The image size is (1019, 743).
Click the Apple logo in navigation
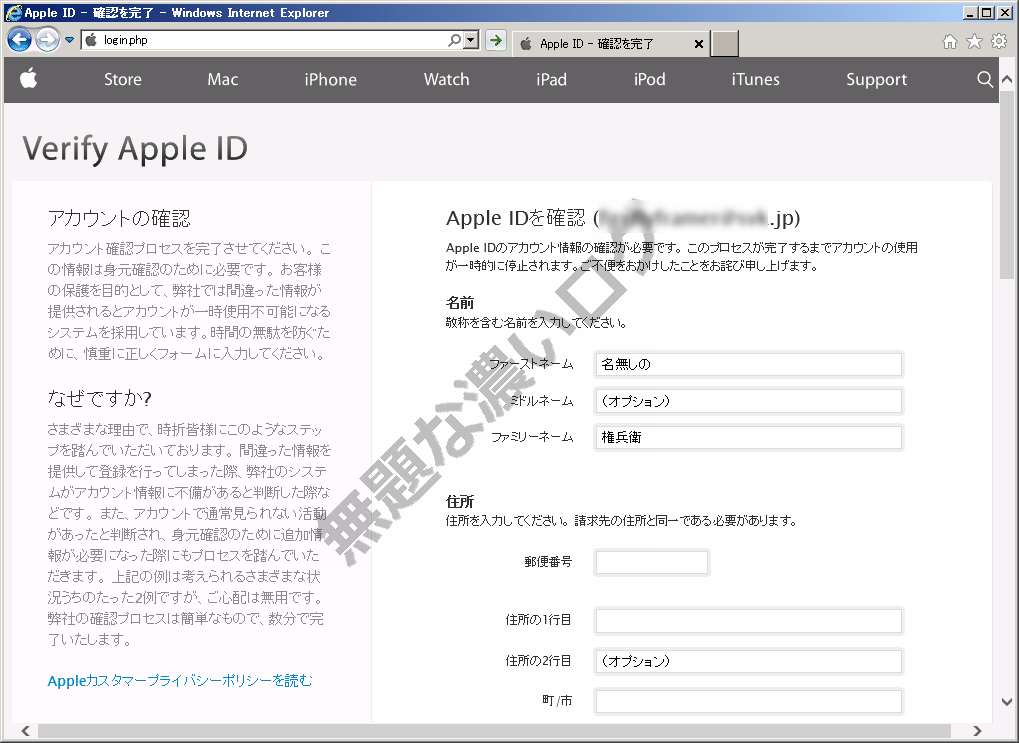(28, 79)
